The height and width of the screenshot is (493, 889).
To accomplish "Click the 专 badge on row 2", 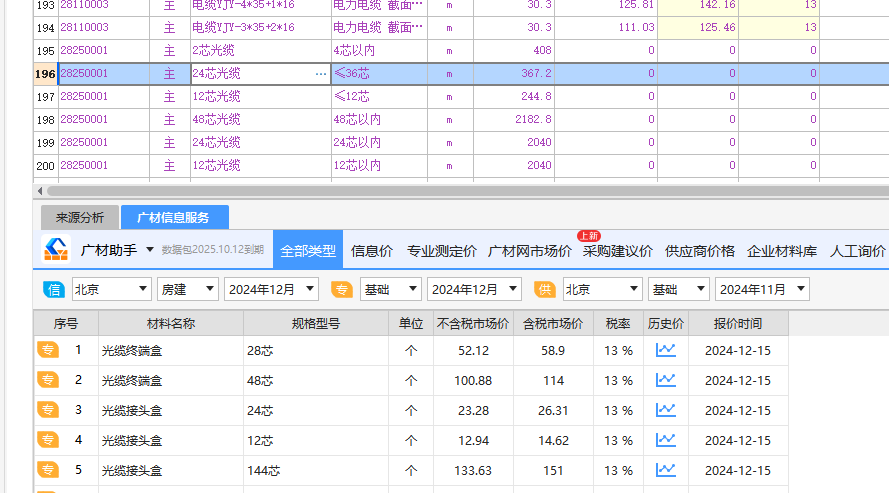I will [x=48, y=380].
